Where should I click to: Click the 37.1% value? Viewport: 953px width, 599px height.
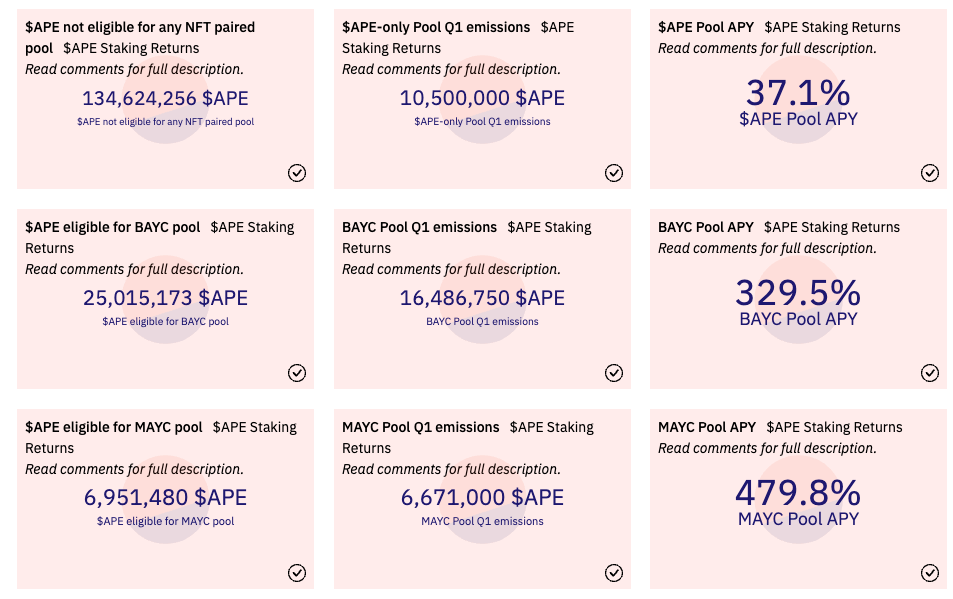pos(798,94)
